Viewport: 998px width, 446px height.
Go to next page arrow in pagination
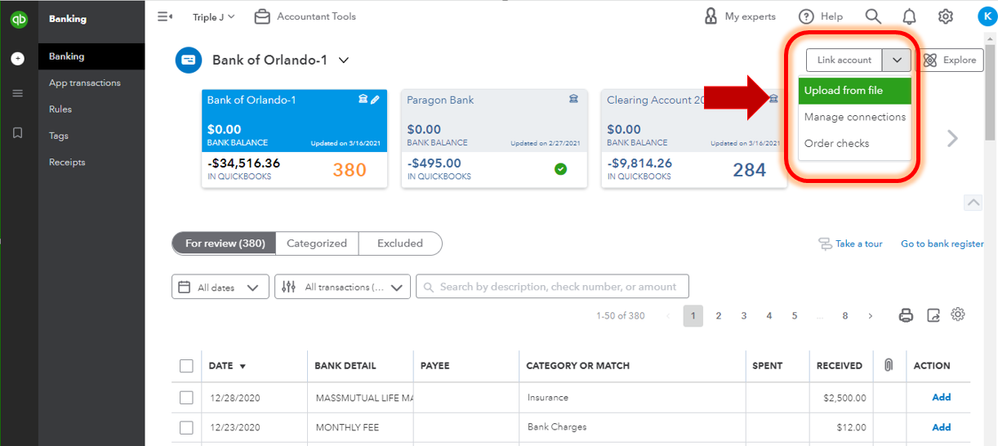[870, 316]
